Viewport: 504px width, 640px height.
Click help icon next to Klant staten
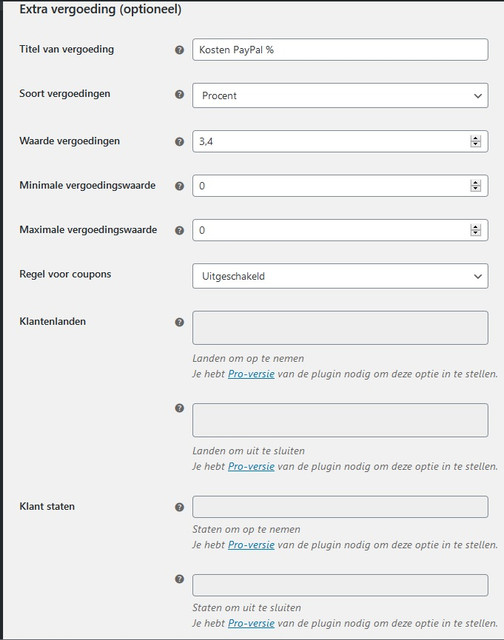179,507
